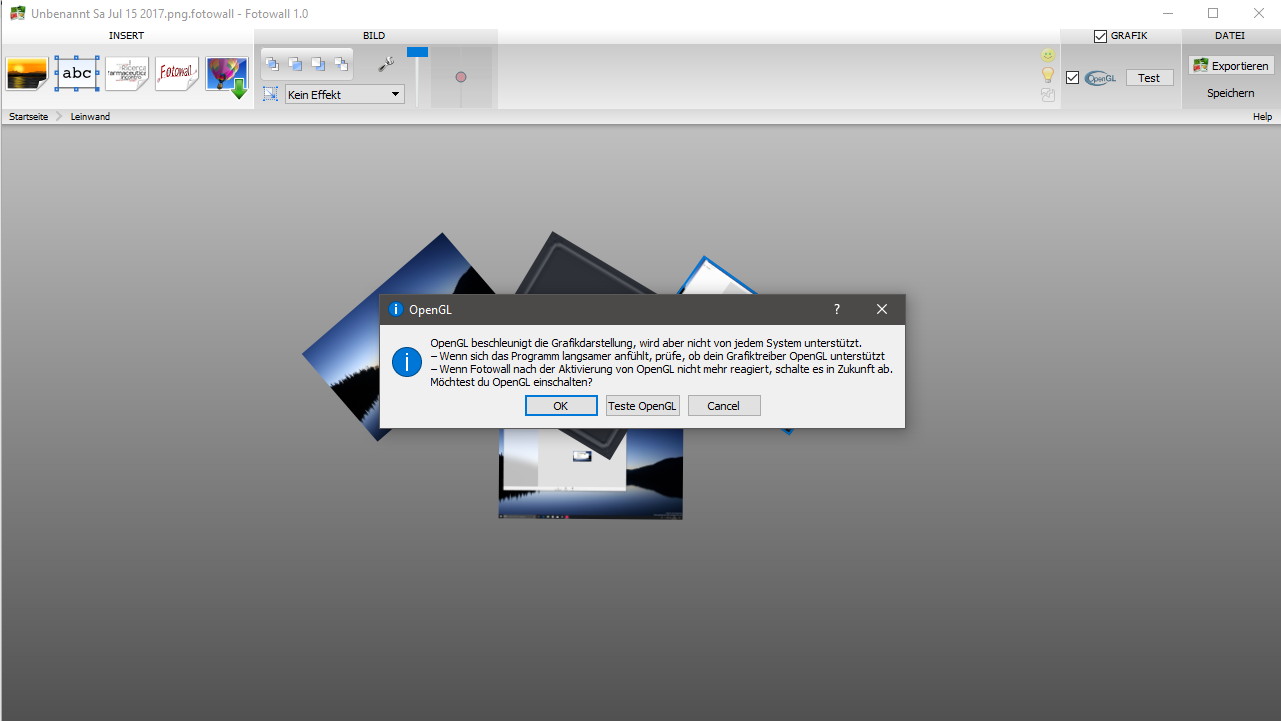1281x721 pixels.
Task: Insert a picture using the sunset icon
Action: coord(27,73)
